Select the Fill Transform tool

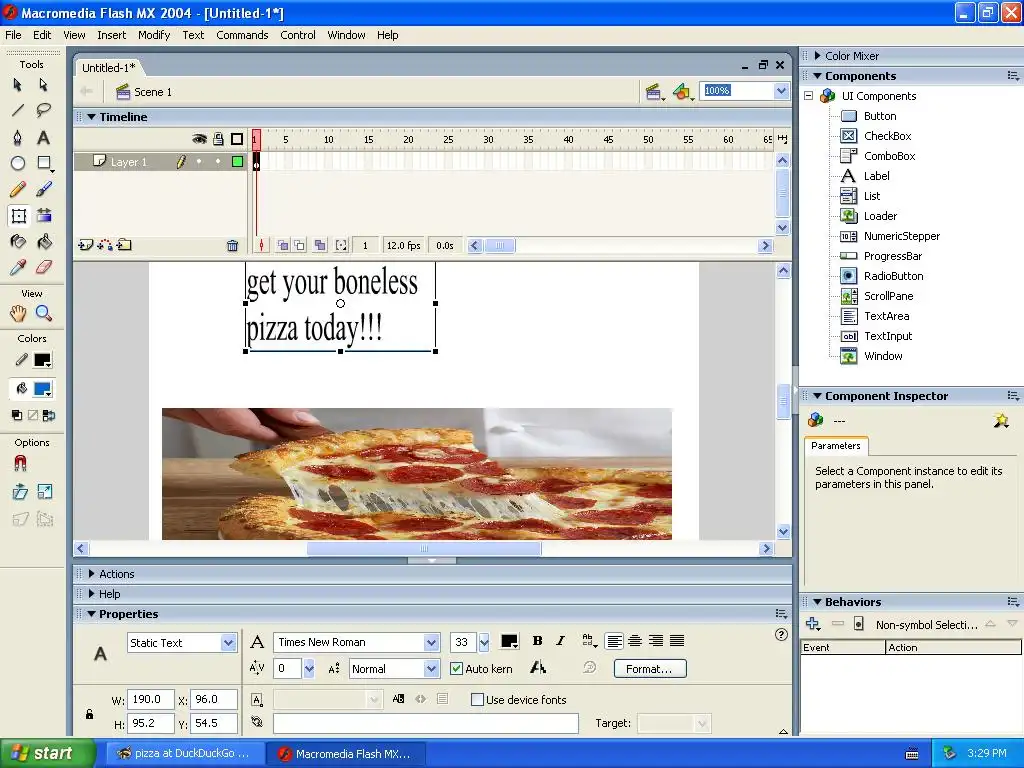[x=44, y=216]
